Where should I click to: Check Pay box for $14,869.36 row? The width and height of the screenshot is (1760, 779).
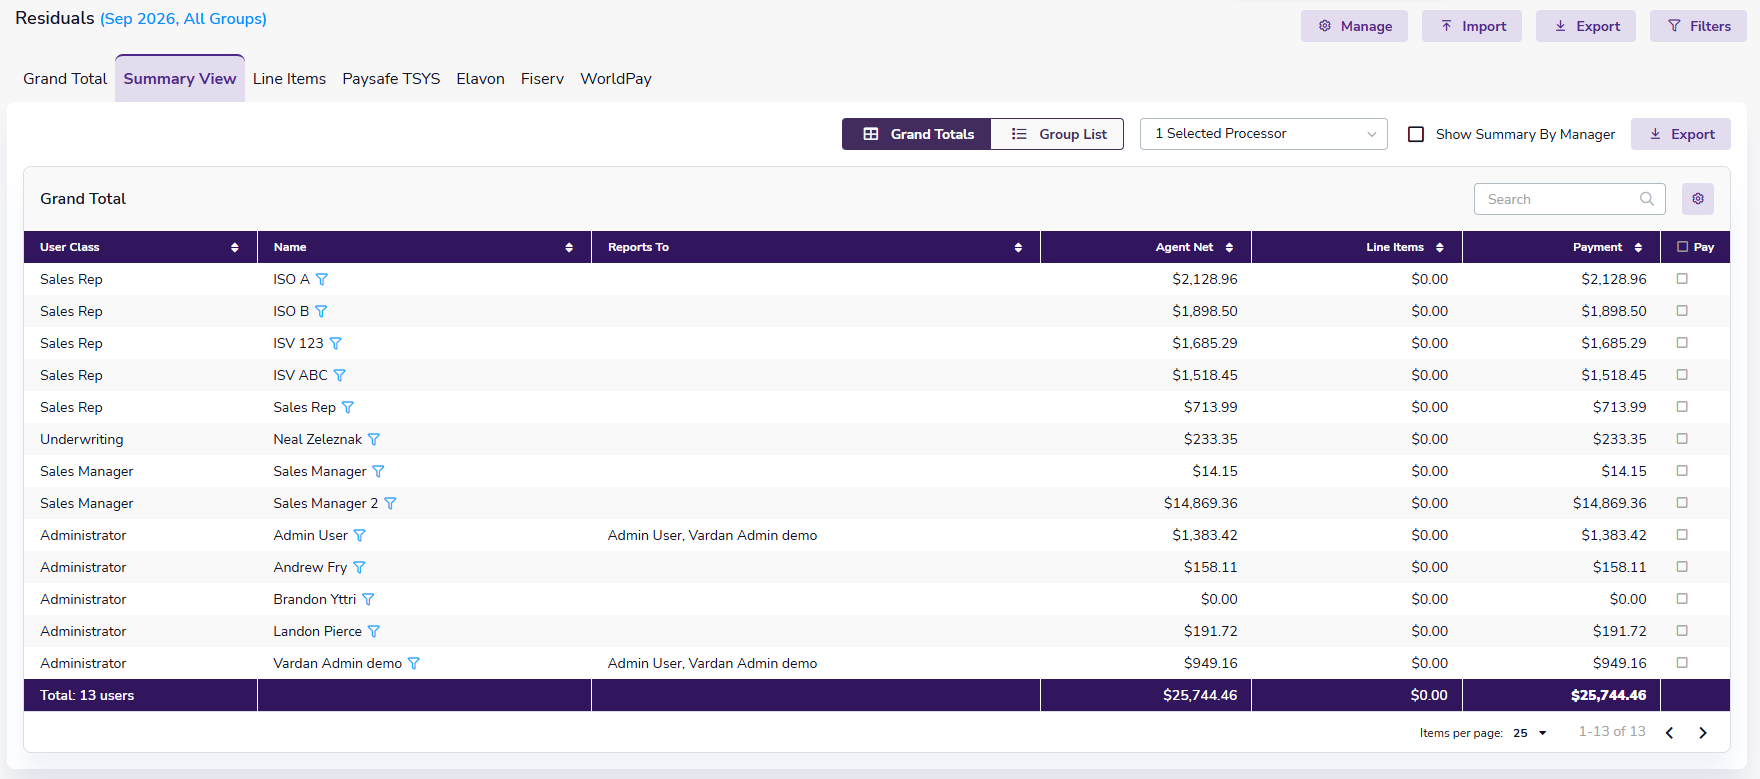pyautogui.click(x=1682, y=503)
